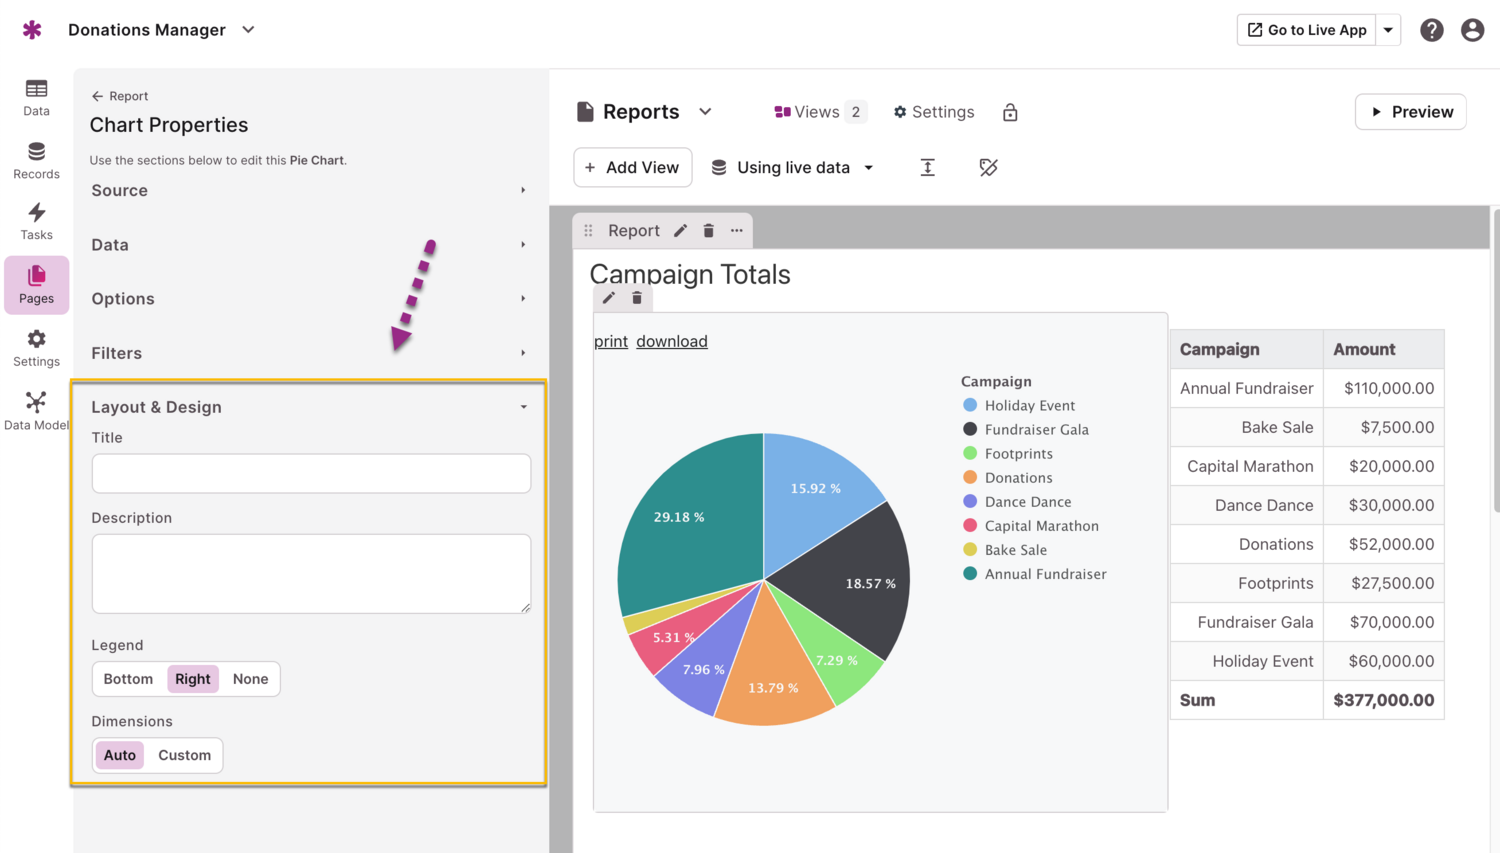Open the Tasks lightning bolt section
This screenshot has height=853, width=1500.
point(36,221)
